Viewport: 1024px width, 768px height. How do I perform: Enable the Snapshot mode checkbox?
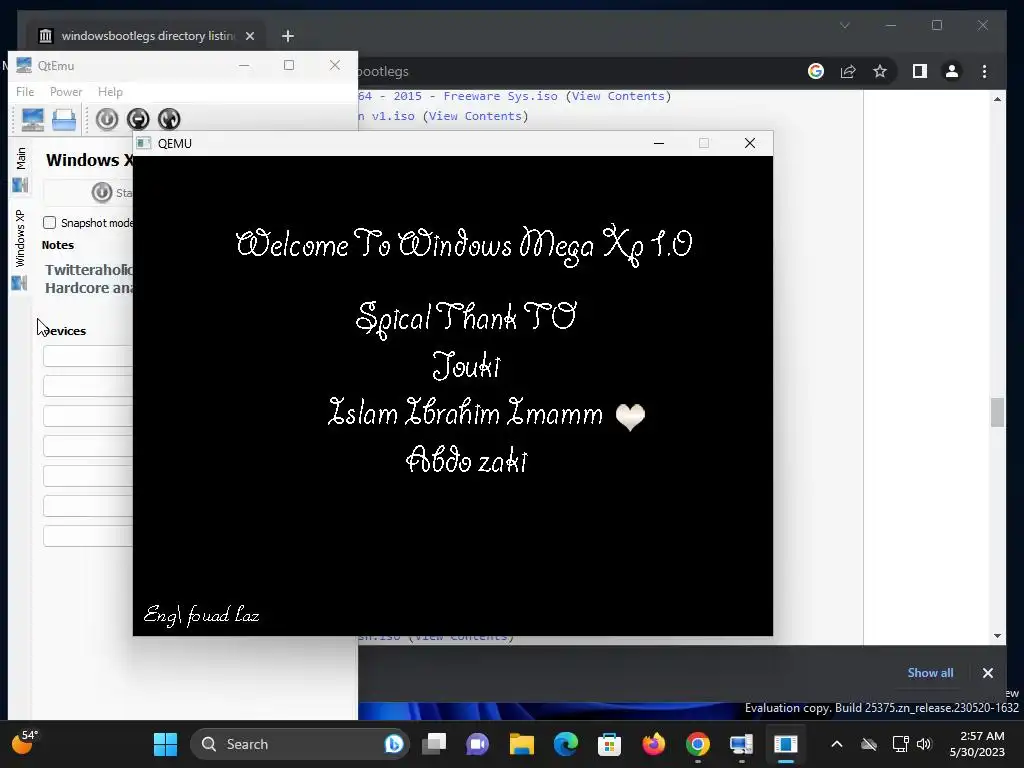pos(50,223)
